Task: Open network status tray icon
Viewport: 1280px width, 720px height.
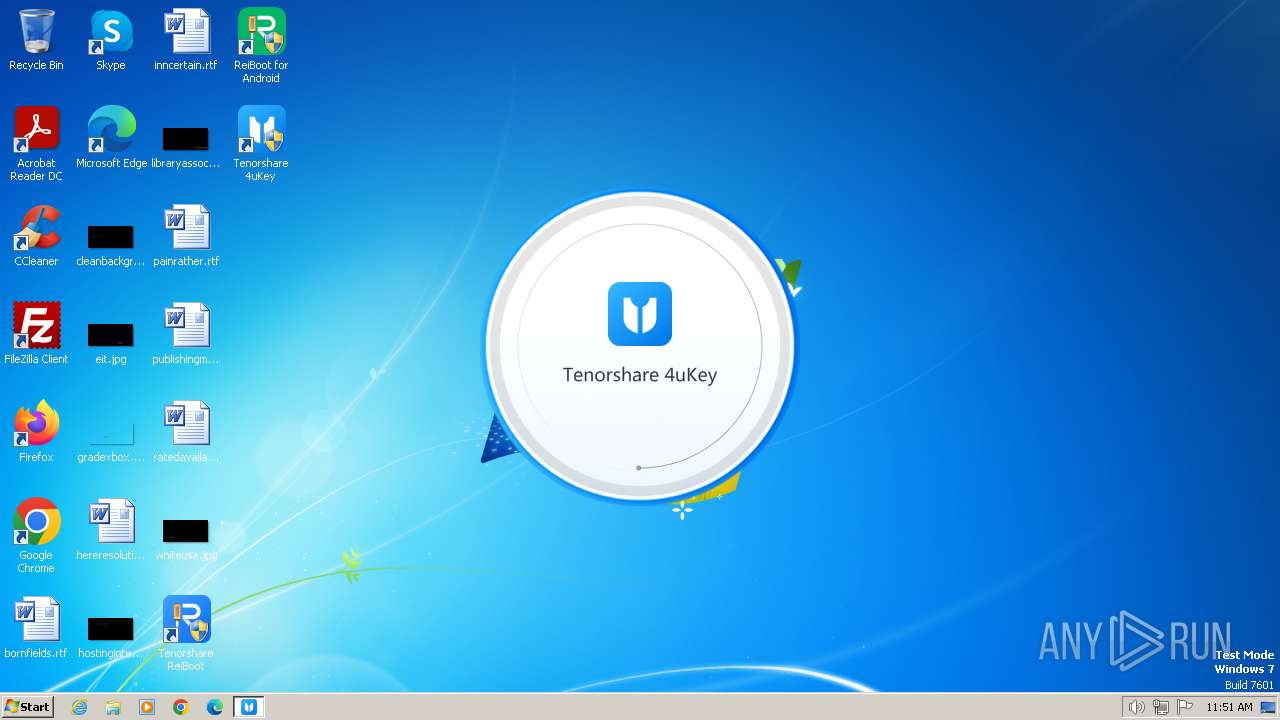Action: pos(1161,707)
